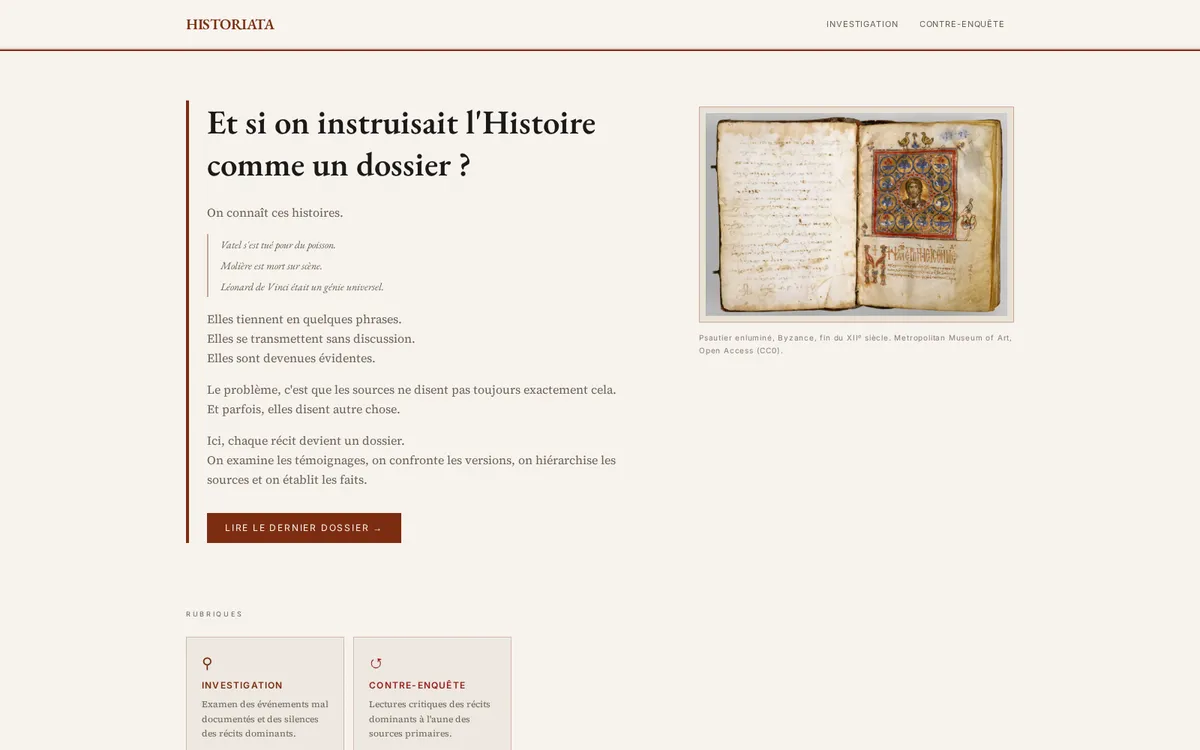Image resolution: width=1200 pixels, height=750 pixels.
Task: Click the line 'Elles tiennent en quelques phrases.'
Action: tap(304, 319)
